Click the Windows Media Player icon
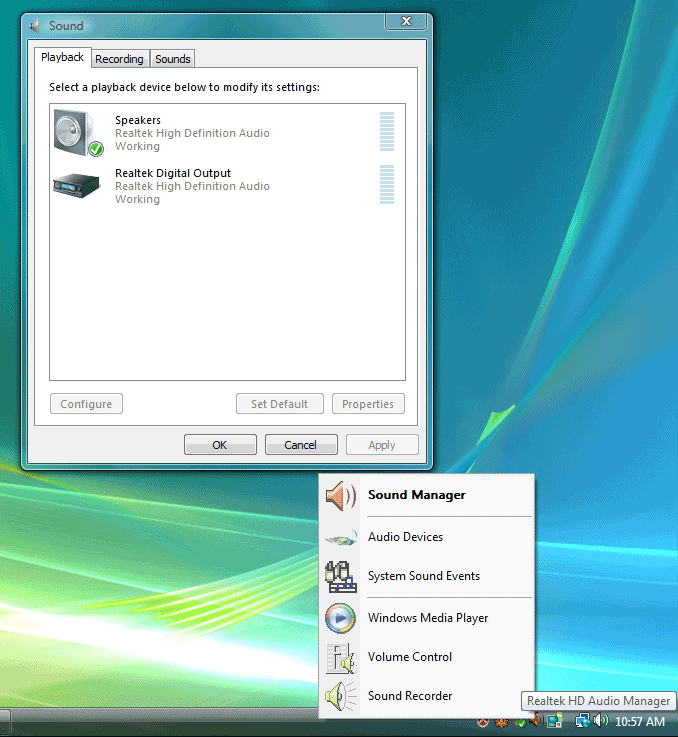This screenshot has height=737, width=678. point(340,618)
